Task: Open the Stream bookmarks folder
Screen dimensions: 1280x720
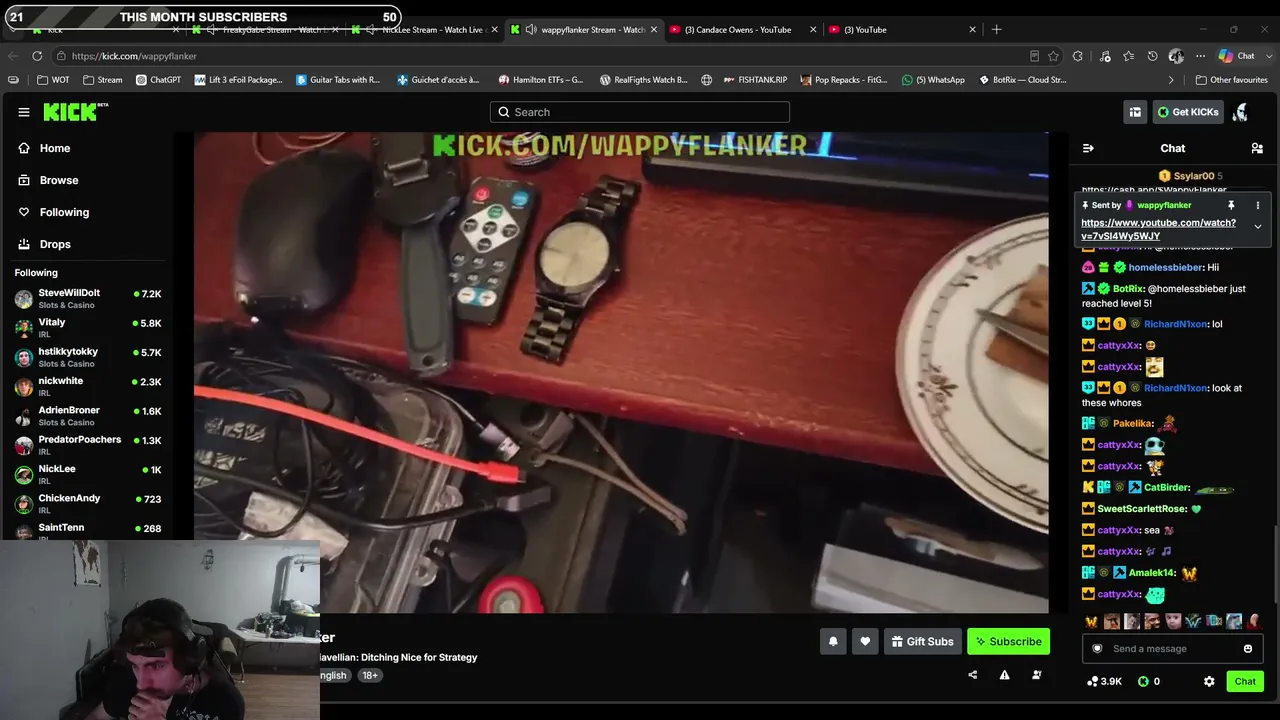Action: [x=103, y=80]
